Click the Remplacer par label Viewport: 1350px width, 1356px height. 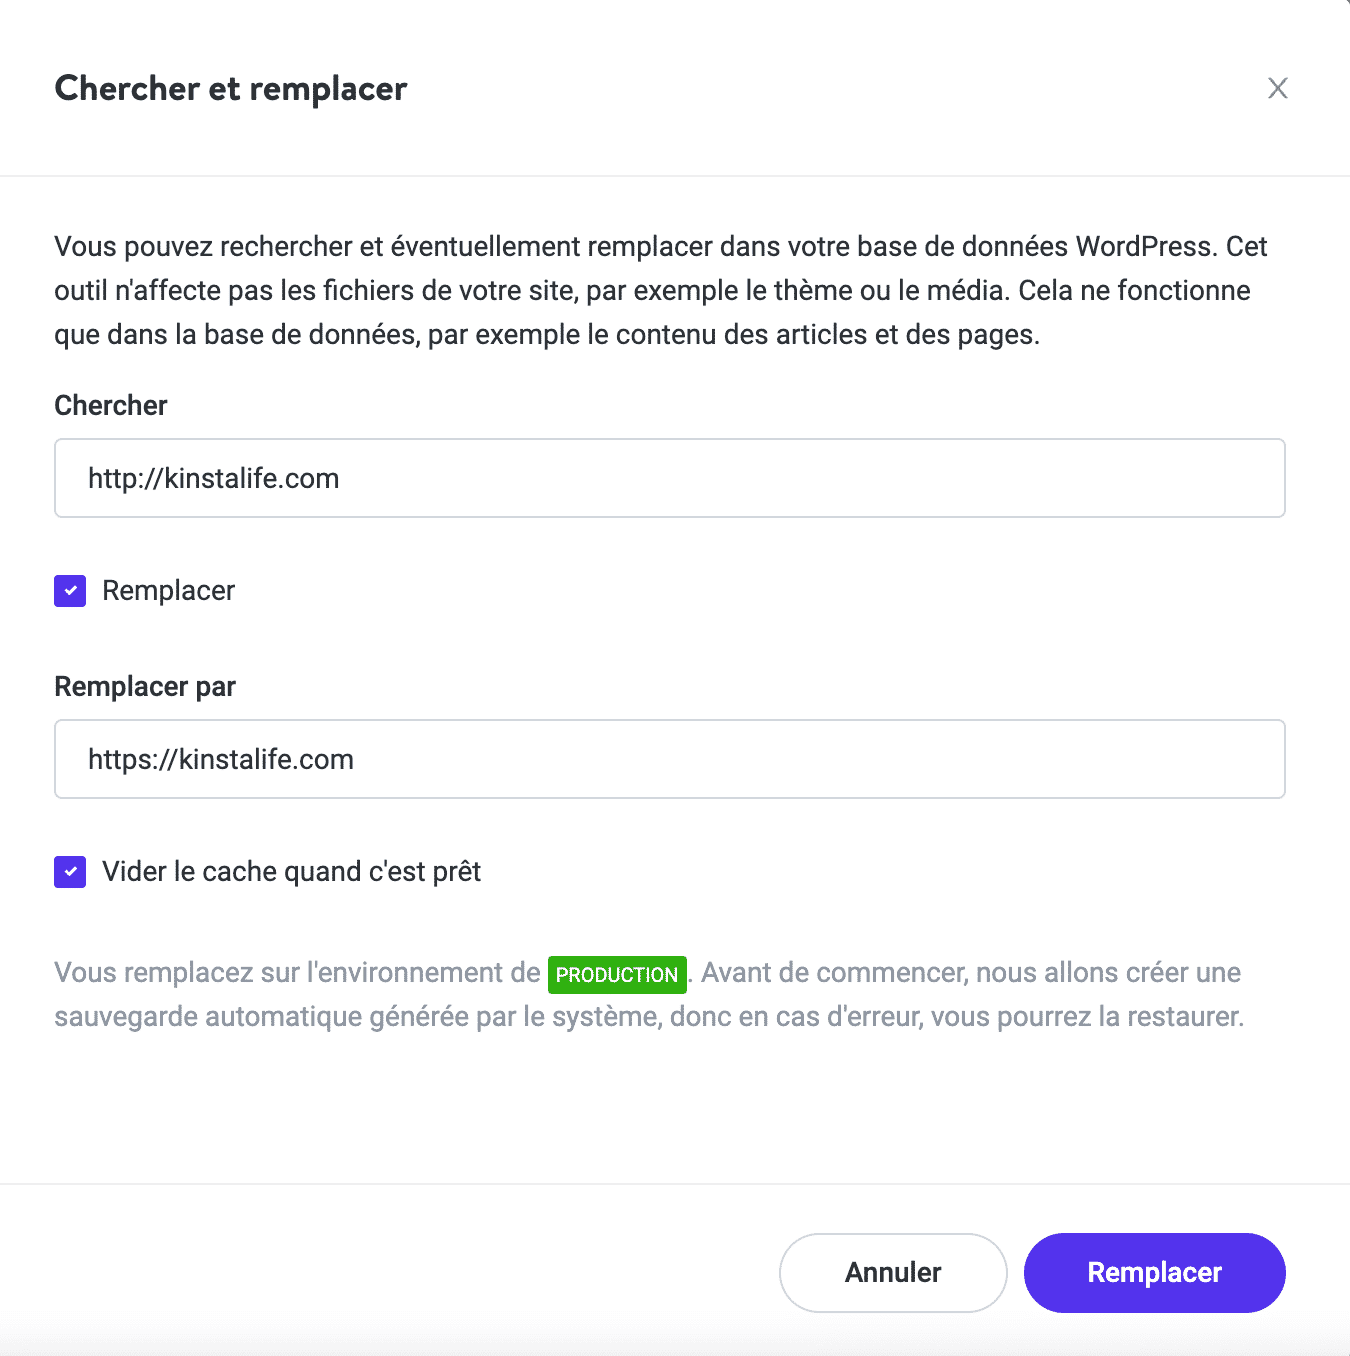pyautogui.click(x=144, y=686)
